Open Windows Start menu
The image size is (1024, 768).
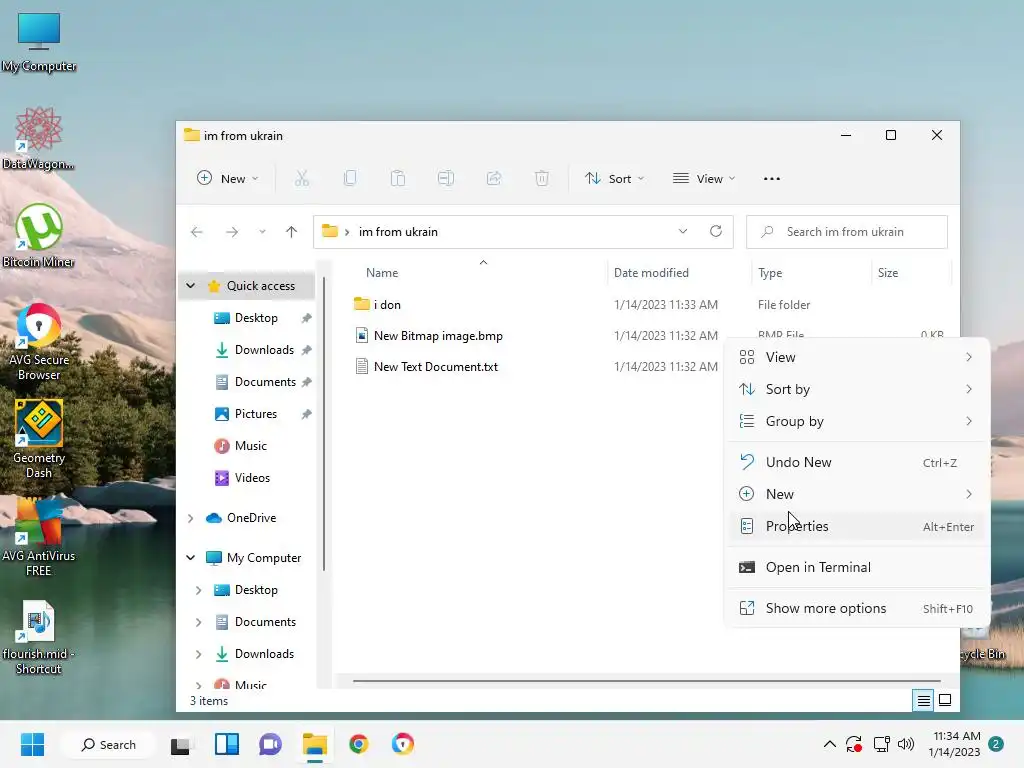(32, 744)
